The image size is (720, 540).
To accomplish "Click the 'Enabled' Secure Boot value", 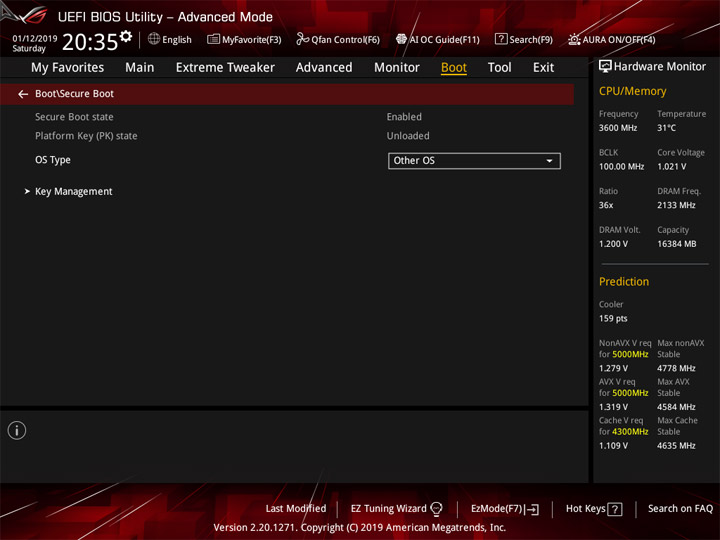I will [x=404, y=117].
